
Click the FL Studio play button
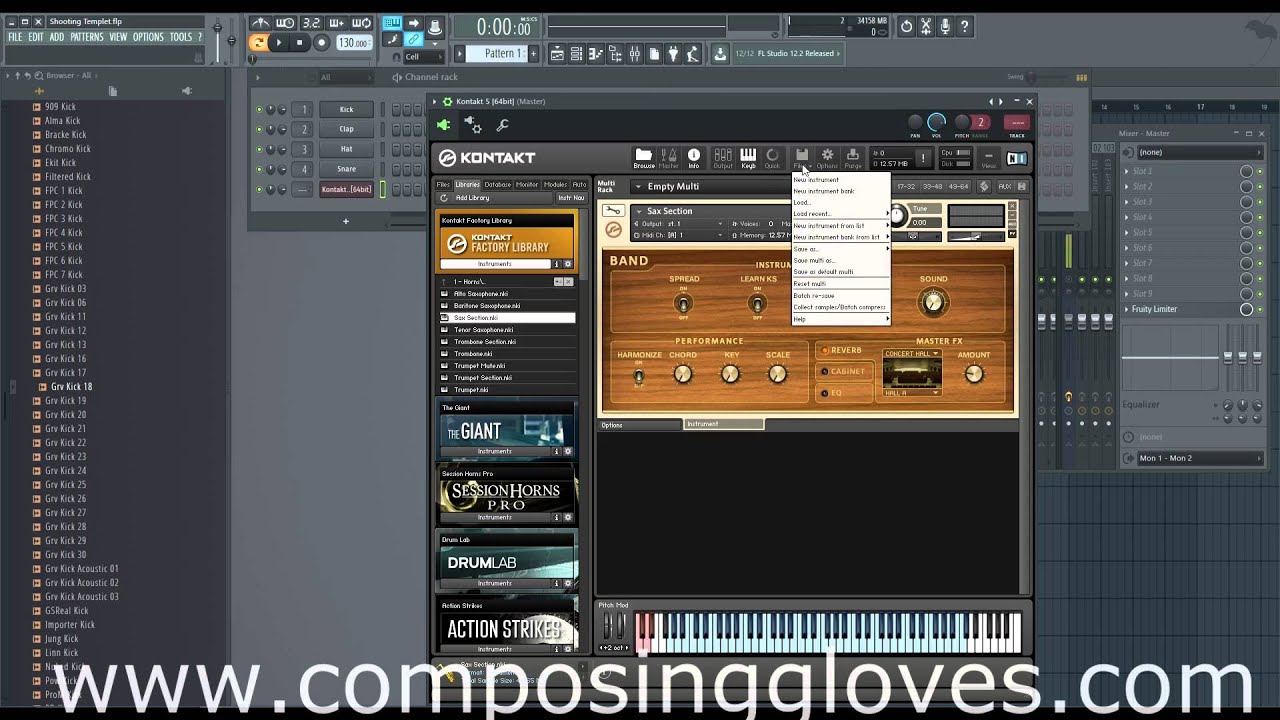click(x=279, y=42)
